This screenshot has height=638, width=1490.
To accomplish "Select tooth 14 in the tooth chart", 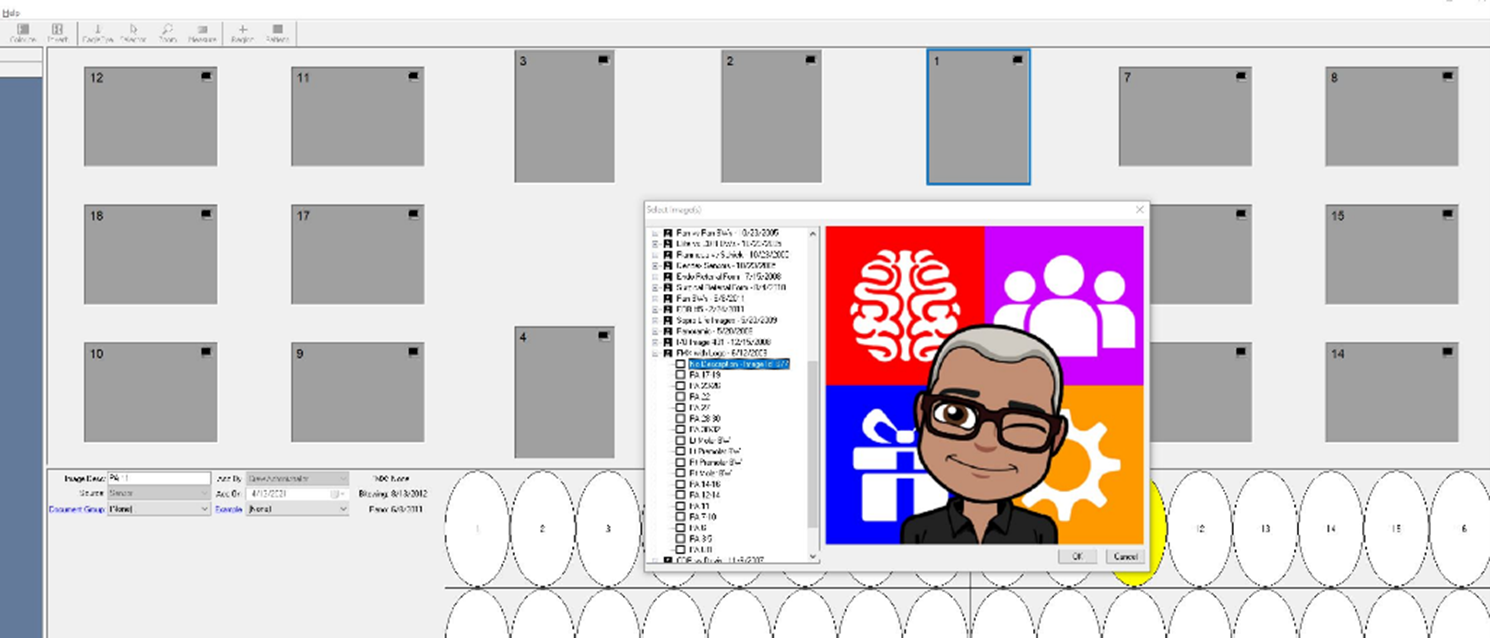I will (x=1330, y=529).
